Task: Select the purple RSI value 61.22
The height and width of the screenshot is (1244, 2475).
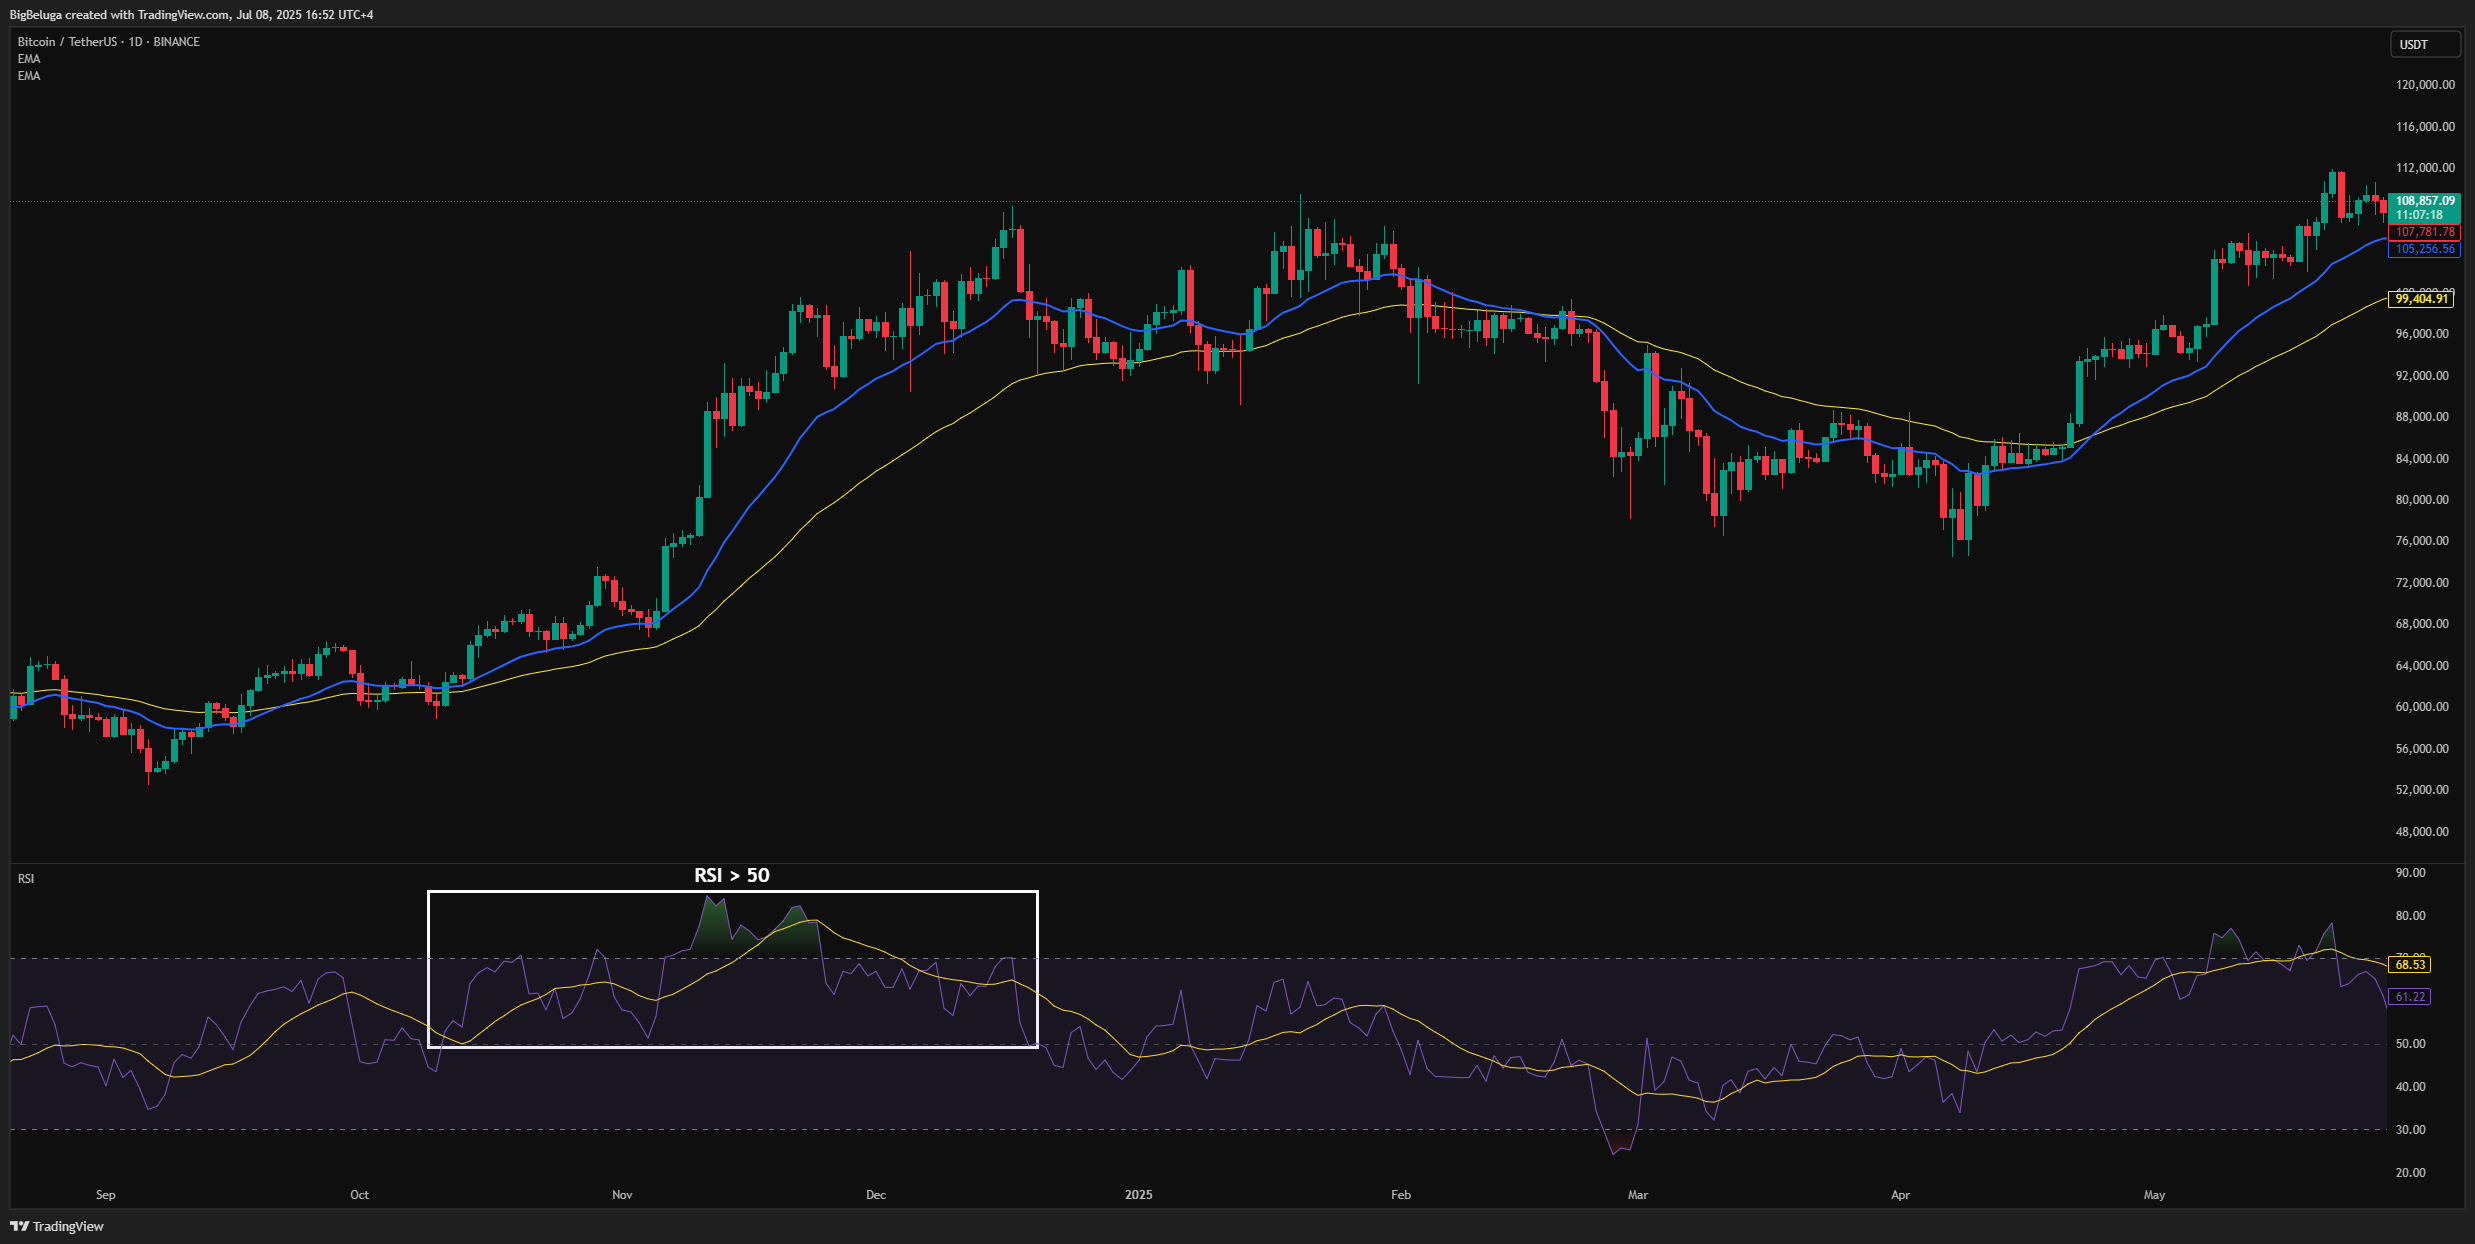Action: click(x=2410, y=997)
